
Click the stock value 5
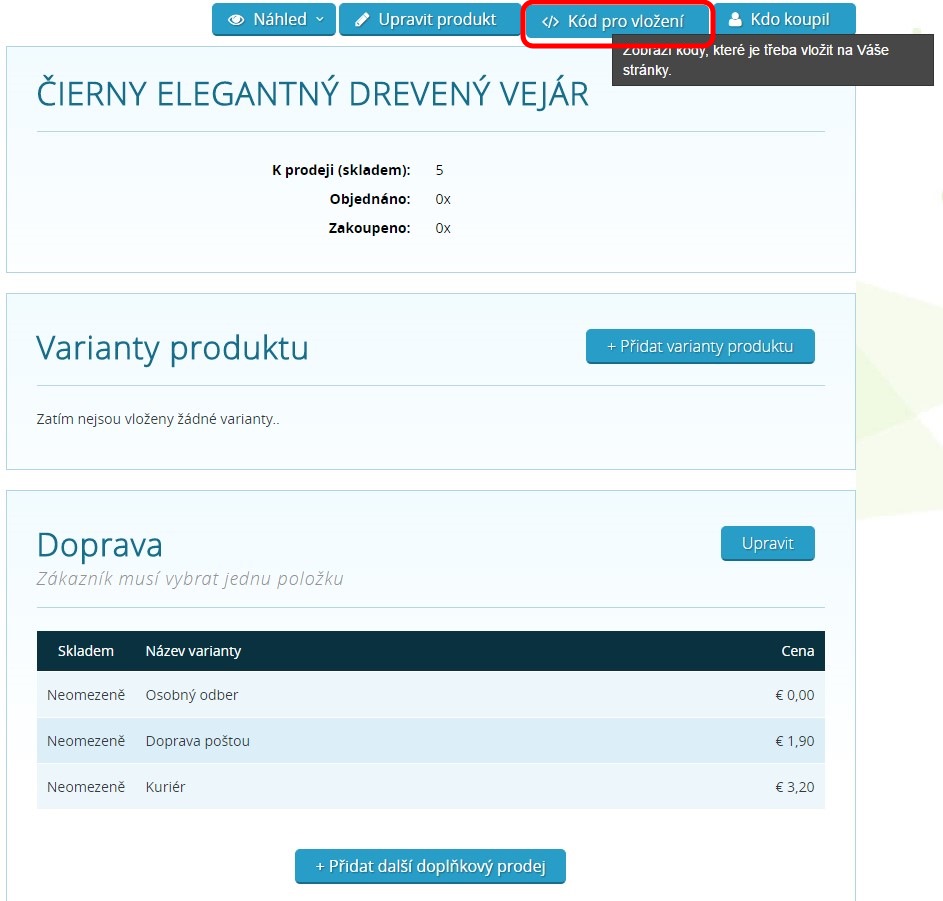coord(439,170)
